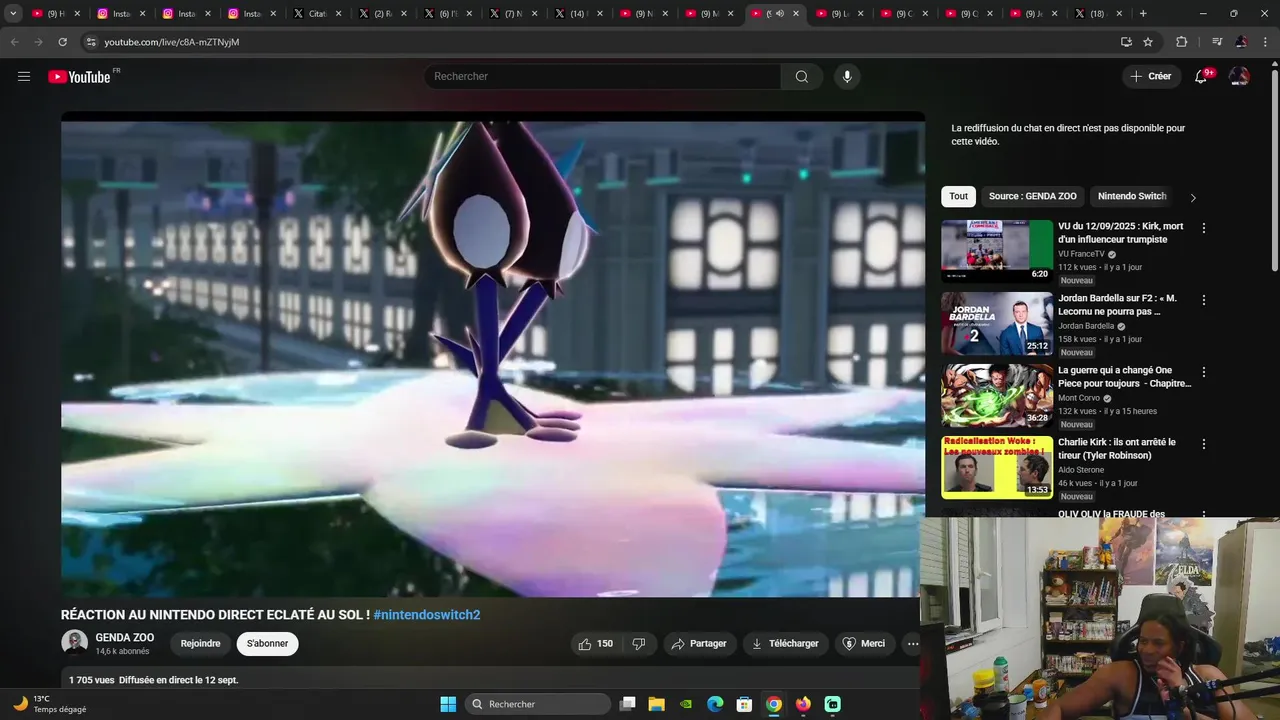The height and width of the screenshot is (720, 1280).
Task: Click the magnifier search button
Action: click(x=801, y=76)
